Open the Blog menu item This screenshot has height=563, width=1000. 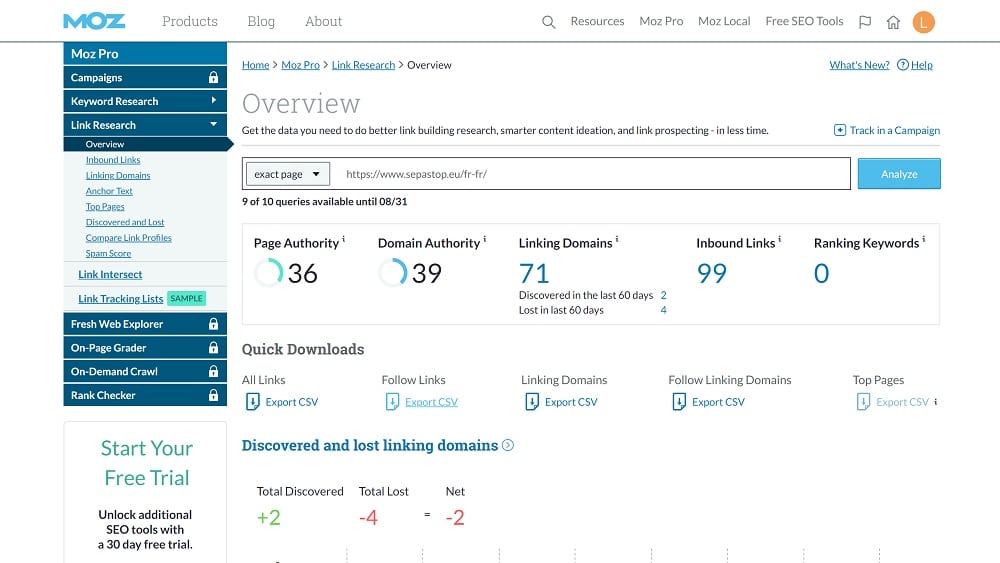(x=261, y=21)
